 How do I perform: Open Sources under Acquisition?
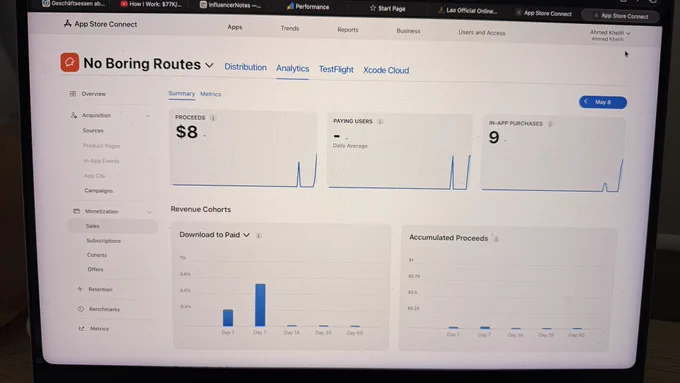(93, 131)
